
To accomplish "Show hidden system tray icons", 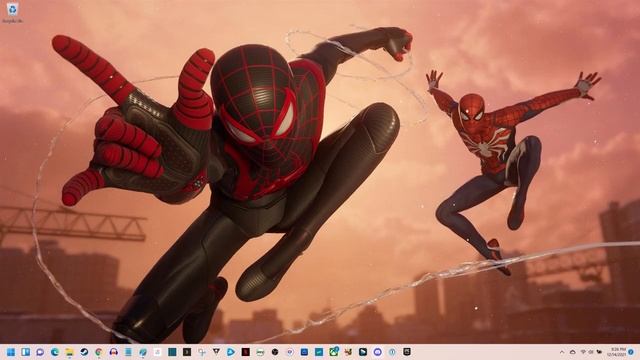I will (562, 352).
